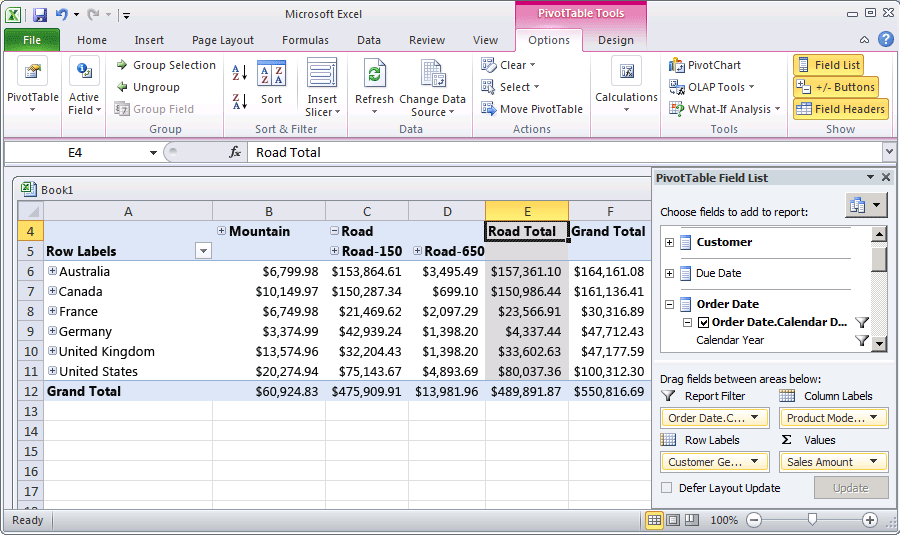Open the PivotChart tool
900x536 pixels.
(705, 65)
